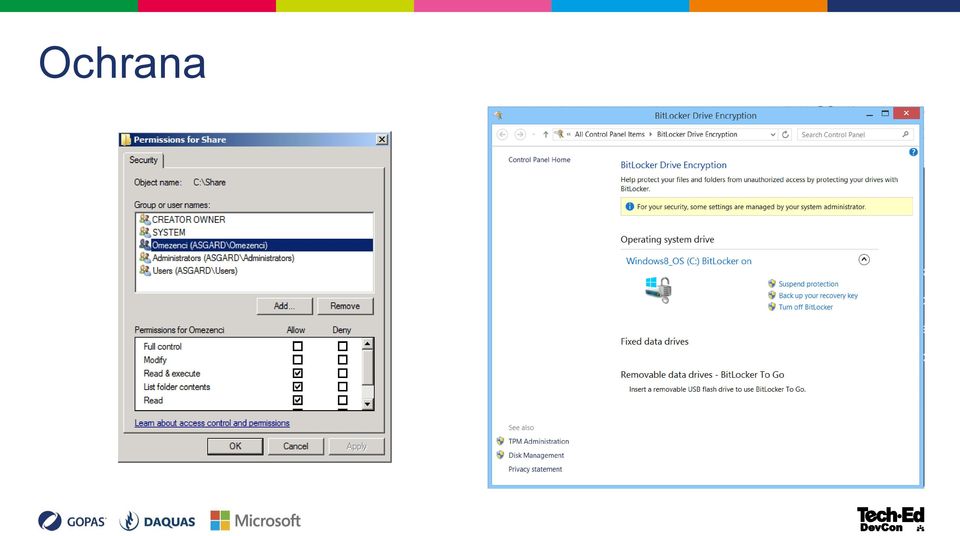This screenshot has height=536, width=960.
Task: Click the back arrow in BitLocker window
Action: point(502,134)
